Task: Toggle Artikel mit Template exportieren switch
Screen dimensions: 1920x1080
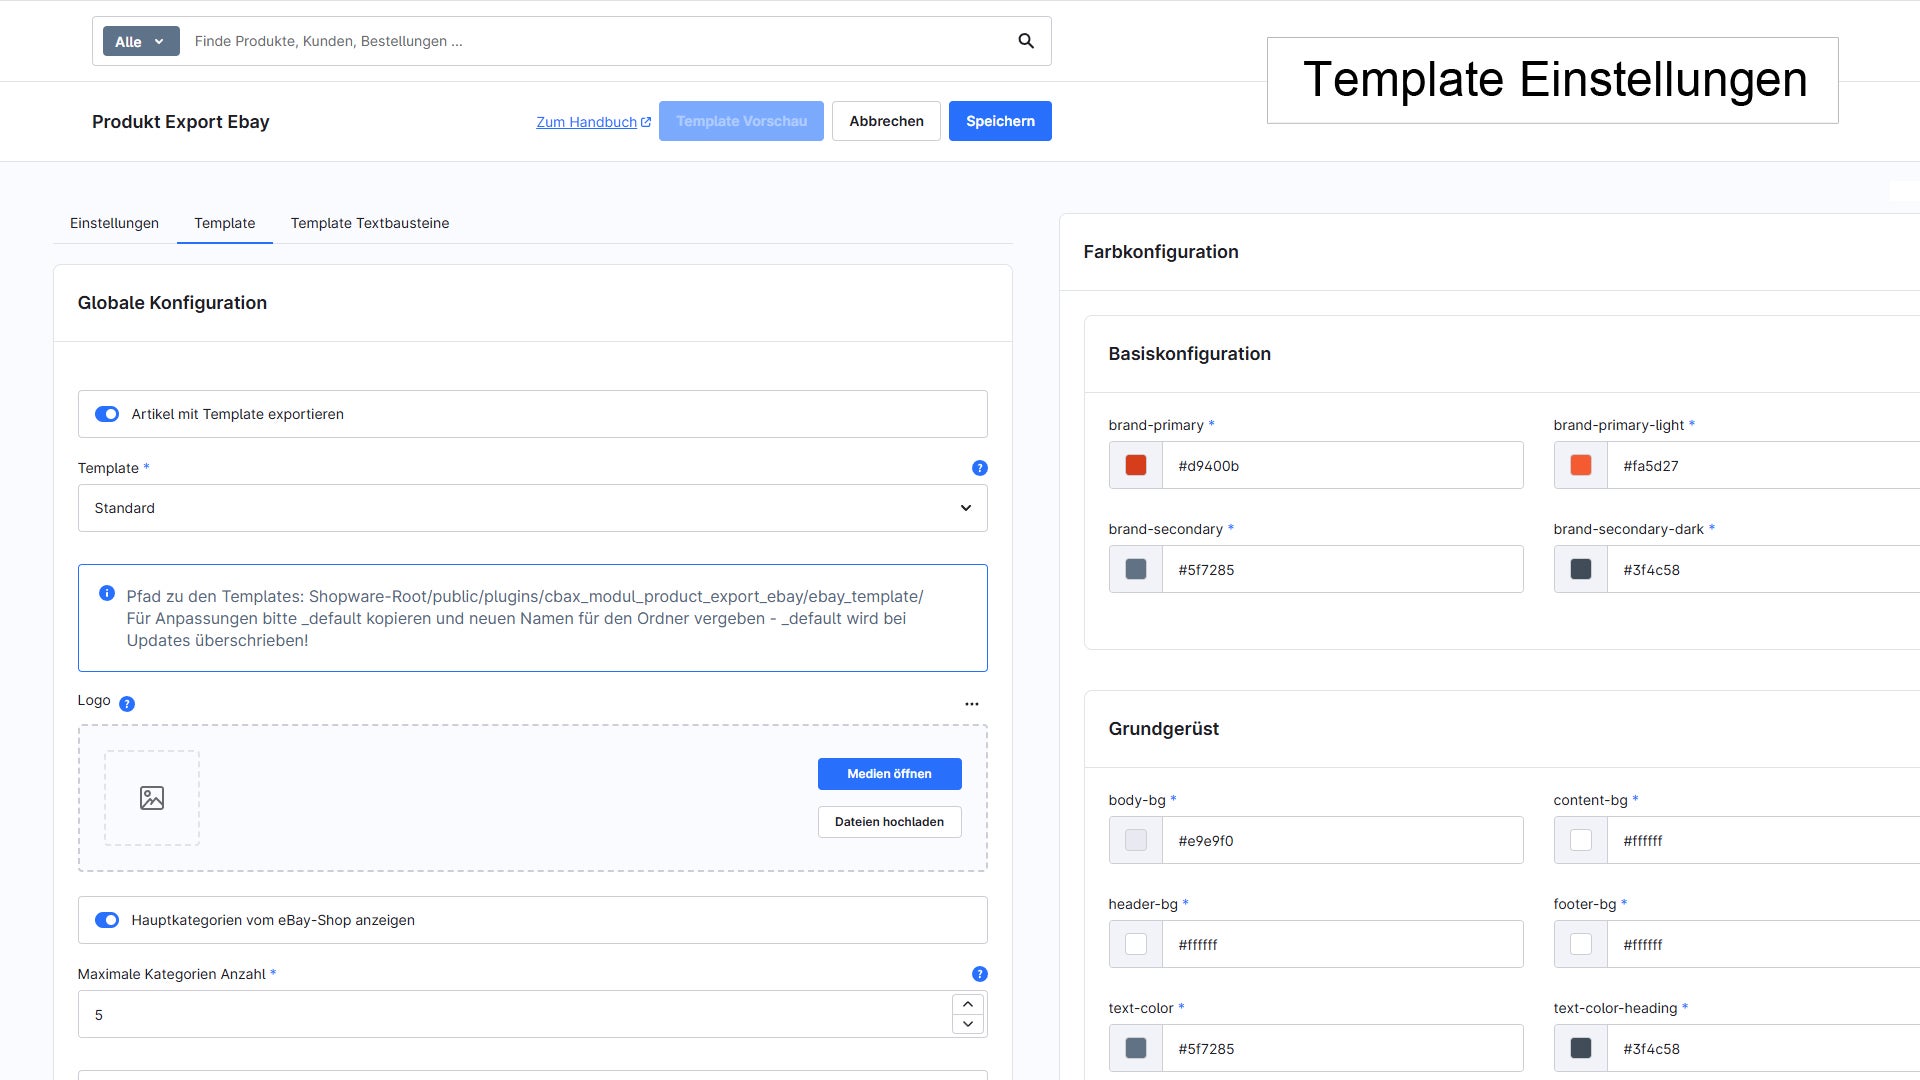Action: [107, 414]
